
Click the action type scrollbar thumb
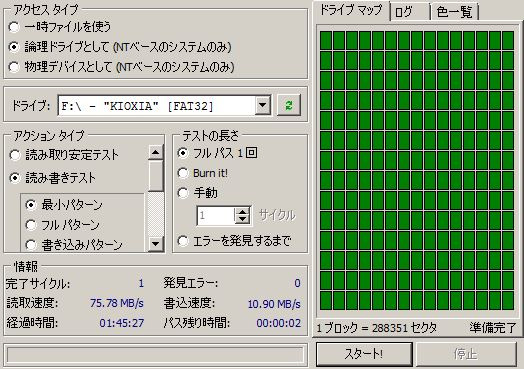coord(155,176)
